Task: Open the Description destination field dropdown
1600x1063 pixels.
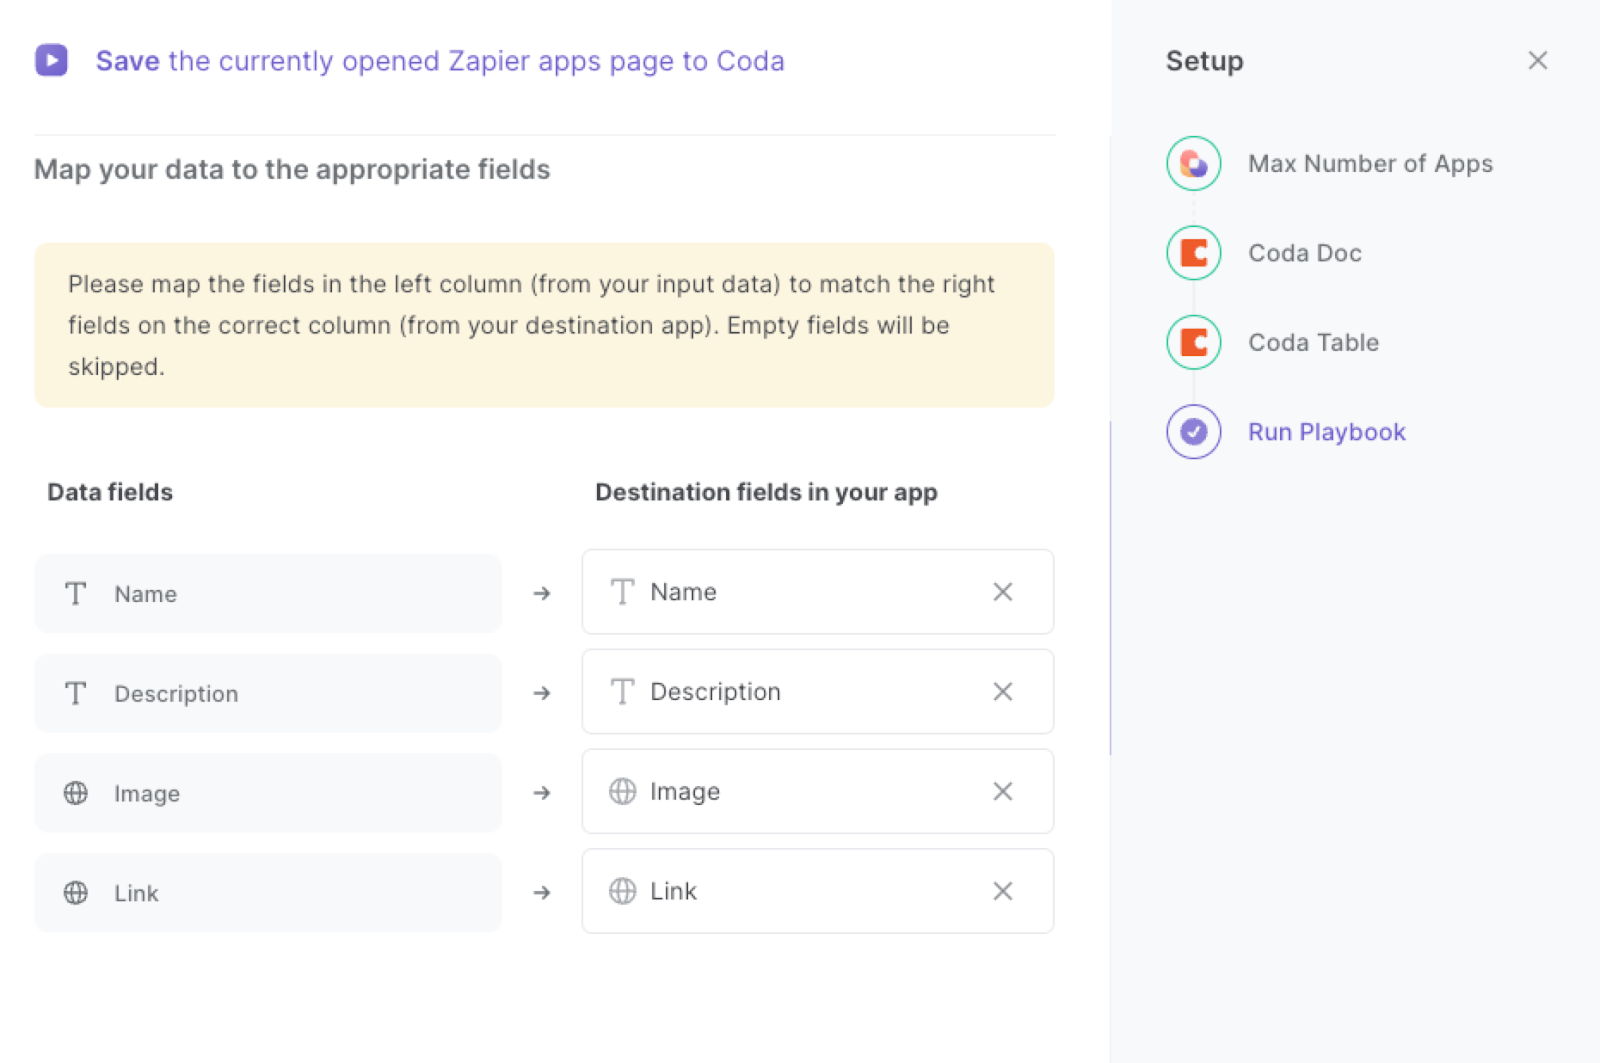Action: pos(818,691)
